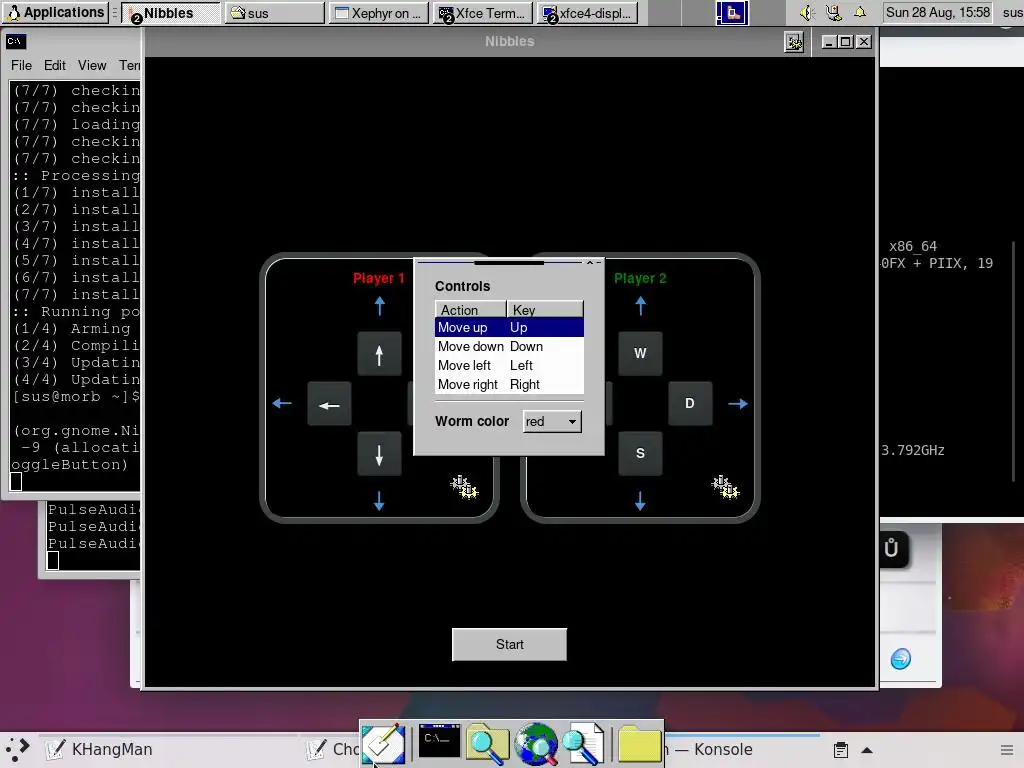Click the blue round arrow button at right
Image resolution: width=1024 pixels, height=768 pixels.
pos(901,658)
